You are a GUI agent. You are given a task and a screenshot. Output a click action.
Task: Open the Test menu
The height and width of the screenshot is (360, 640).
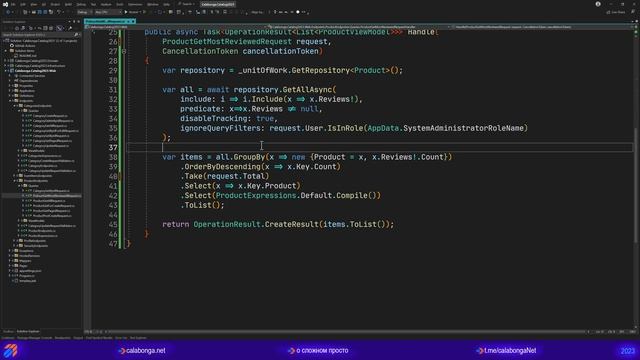[93, 4]
